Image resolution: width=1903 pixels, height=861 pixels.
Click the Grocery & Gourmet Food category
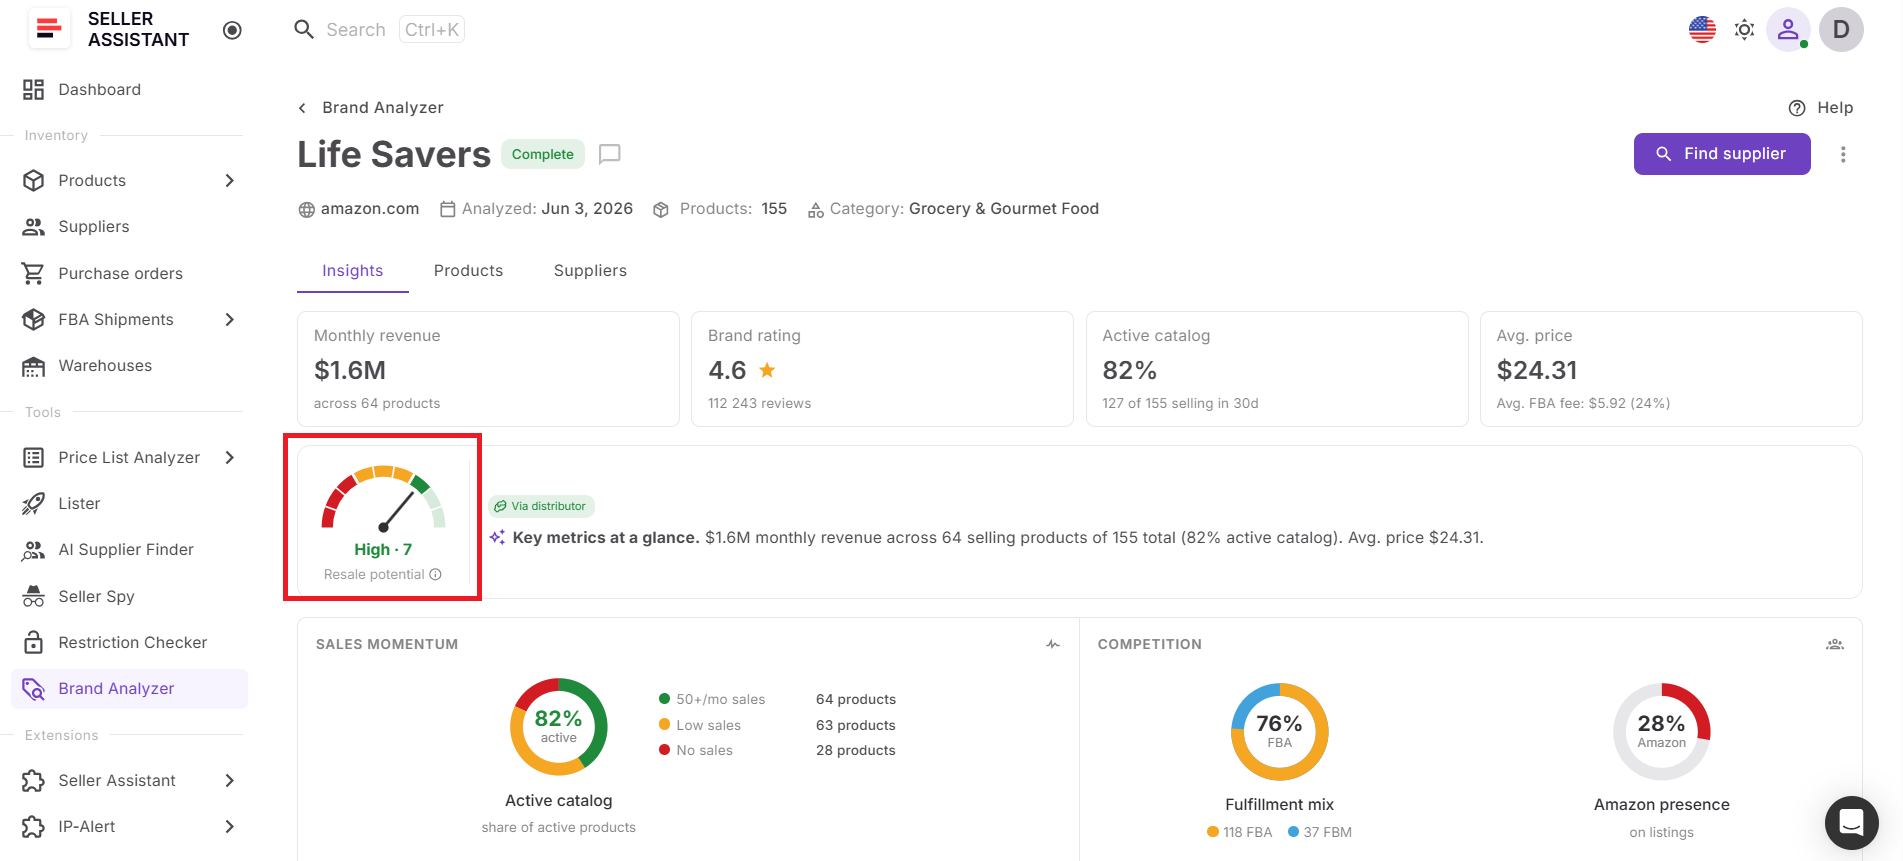tap(1004, 209)
